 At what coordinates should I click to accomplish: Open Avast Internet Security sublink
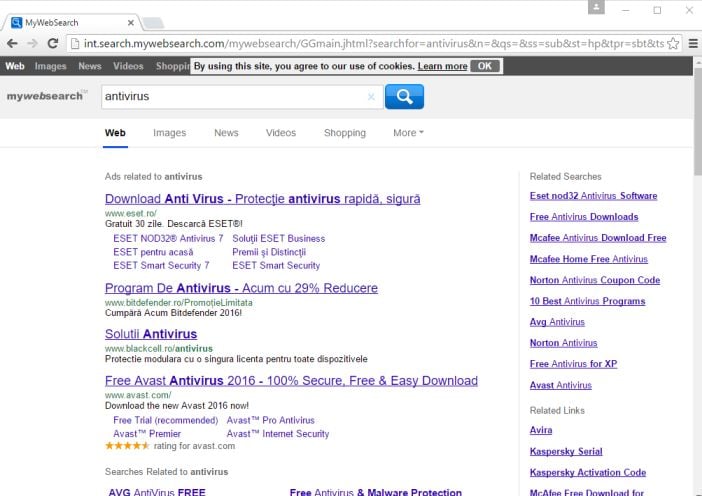(278, 434)
